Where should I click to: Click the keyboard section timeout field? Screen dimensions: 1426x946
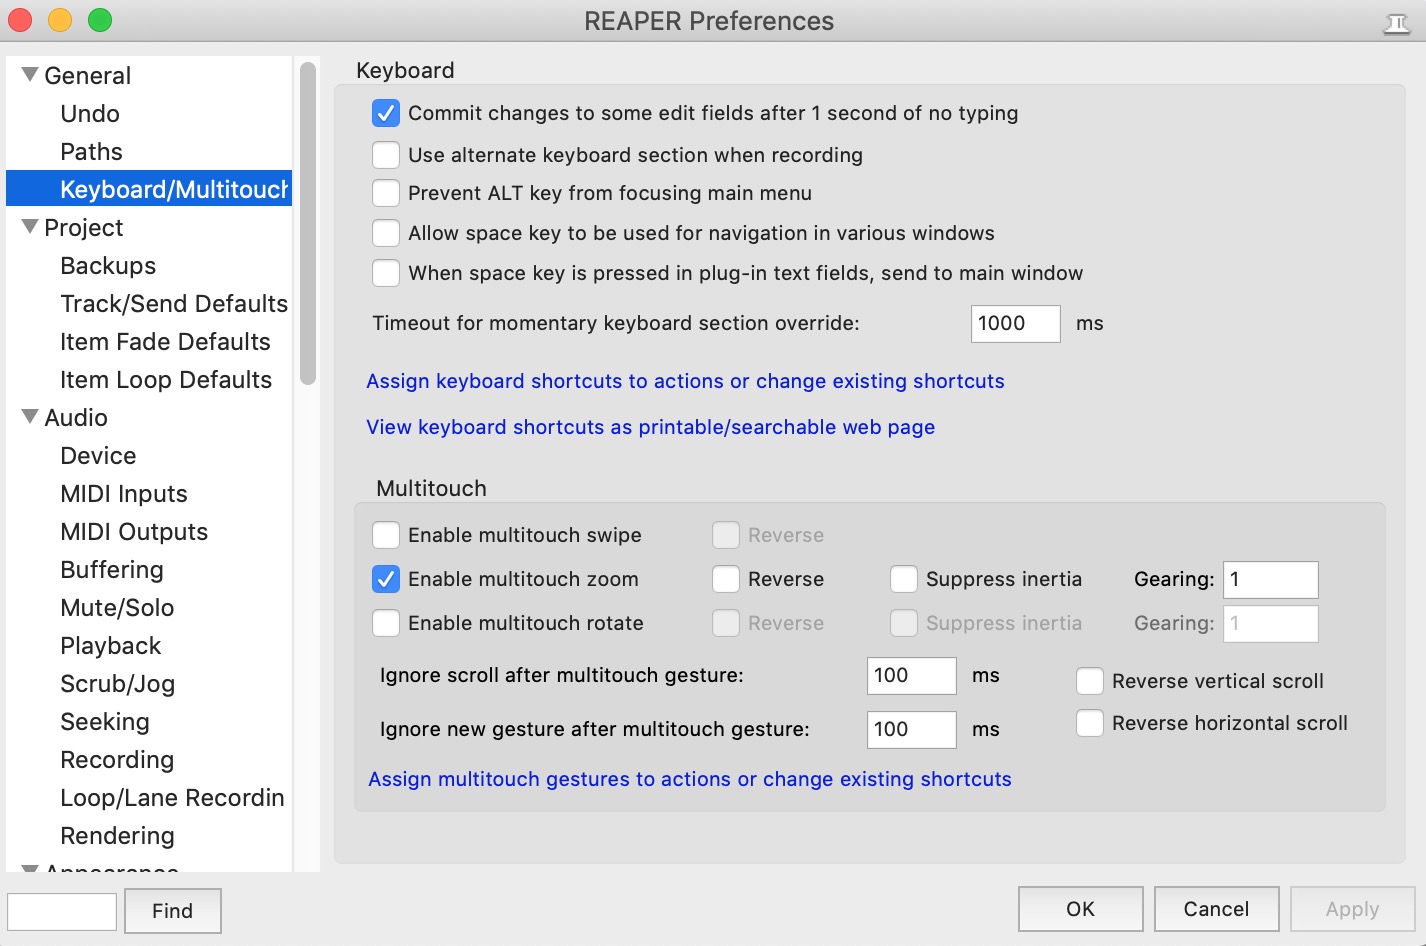click(1016, 324)
